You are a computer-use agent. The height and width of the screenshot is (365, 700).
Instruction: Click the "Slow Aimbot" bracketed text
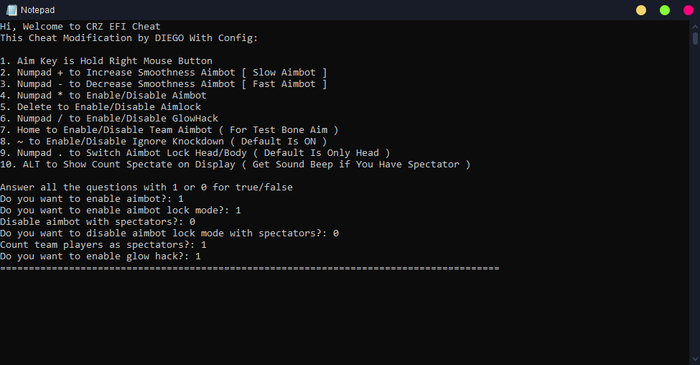pyautogui.click(x=284, y=72)
